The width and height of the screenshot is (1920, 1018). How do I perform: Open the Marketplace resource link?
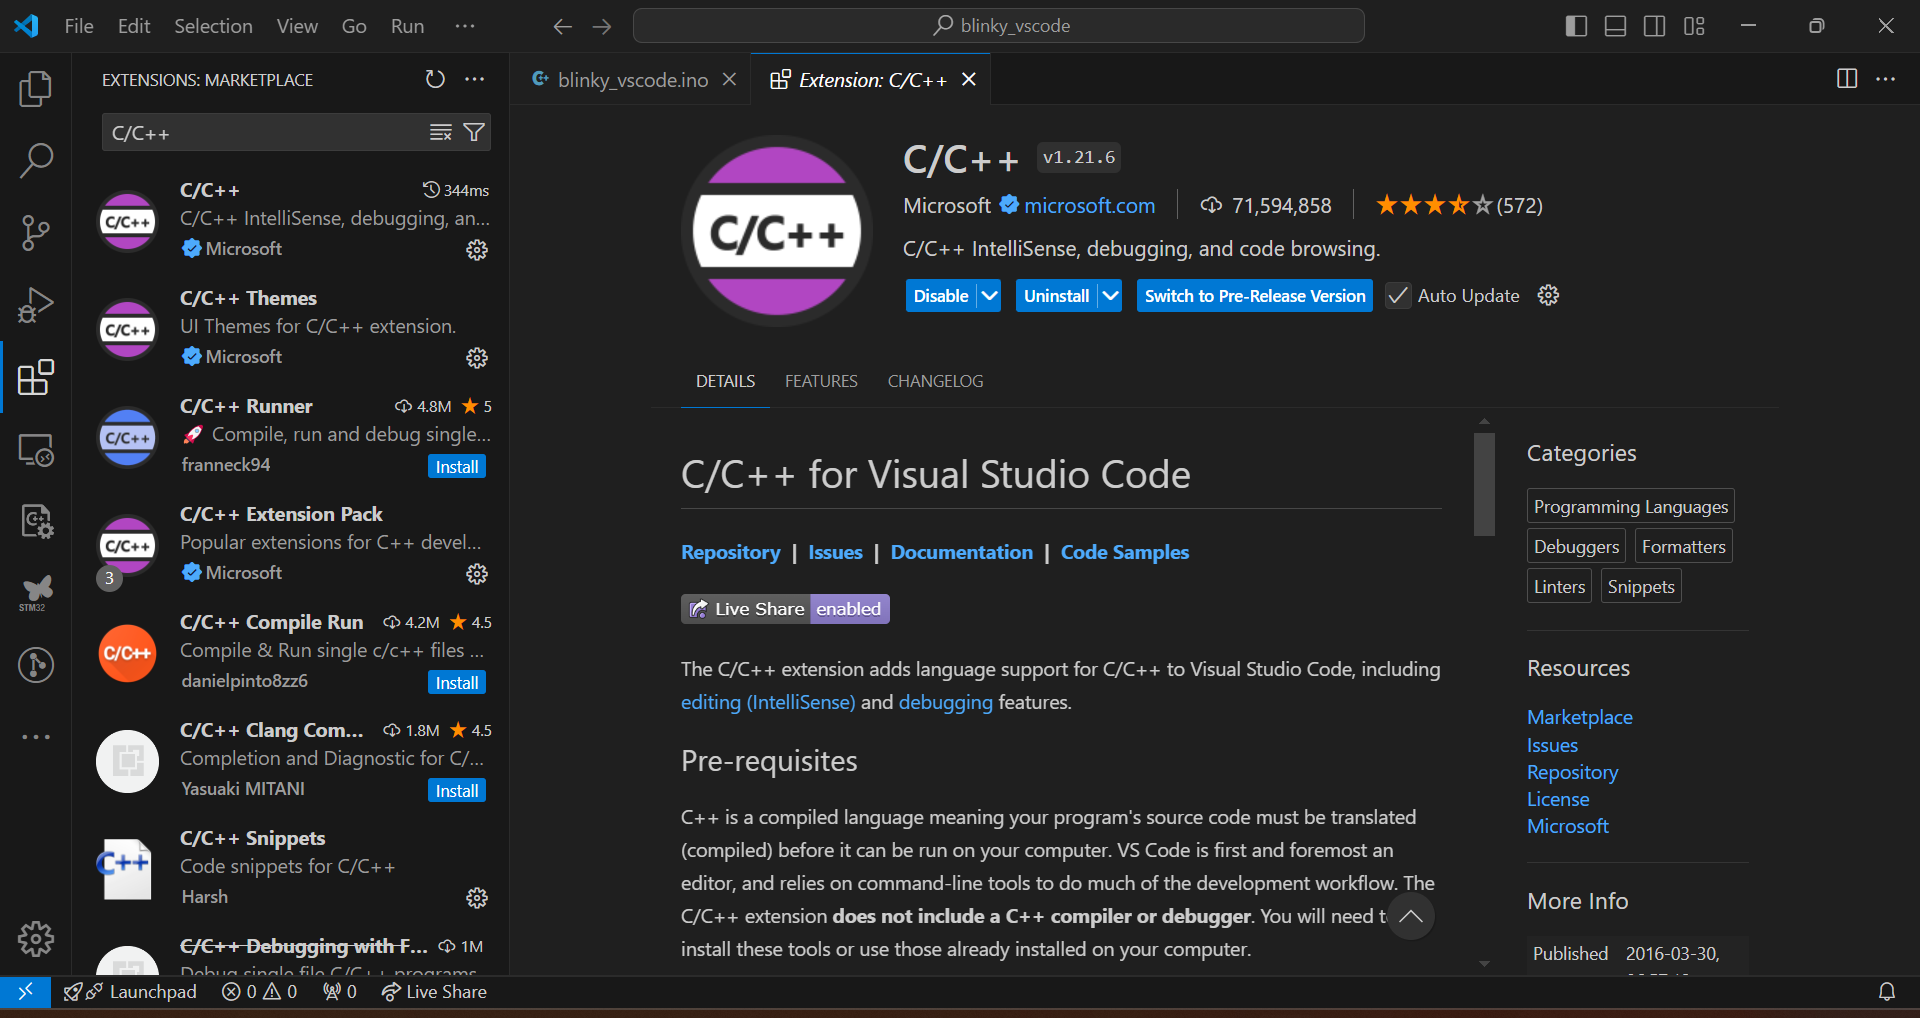(1580, 717)
